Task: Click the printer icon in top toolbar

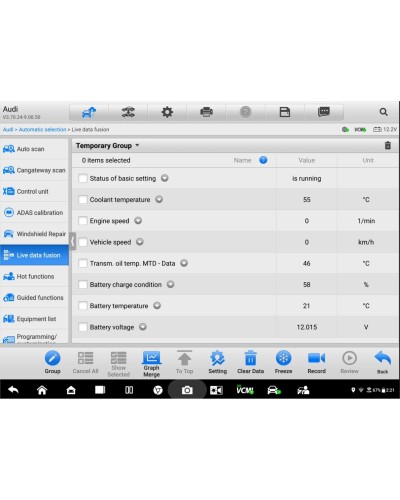Action: click(x=206, y=112)
